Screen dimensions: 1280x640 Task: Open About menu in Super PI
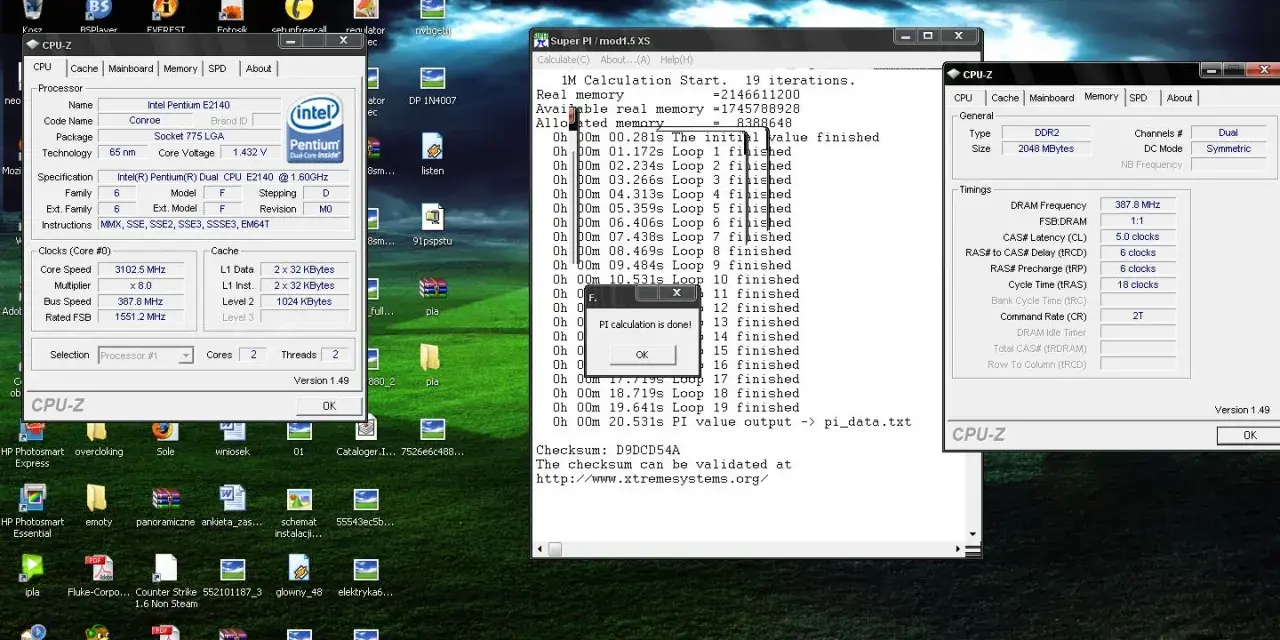(x=625, y=60)
